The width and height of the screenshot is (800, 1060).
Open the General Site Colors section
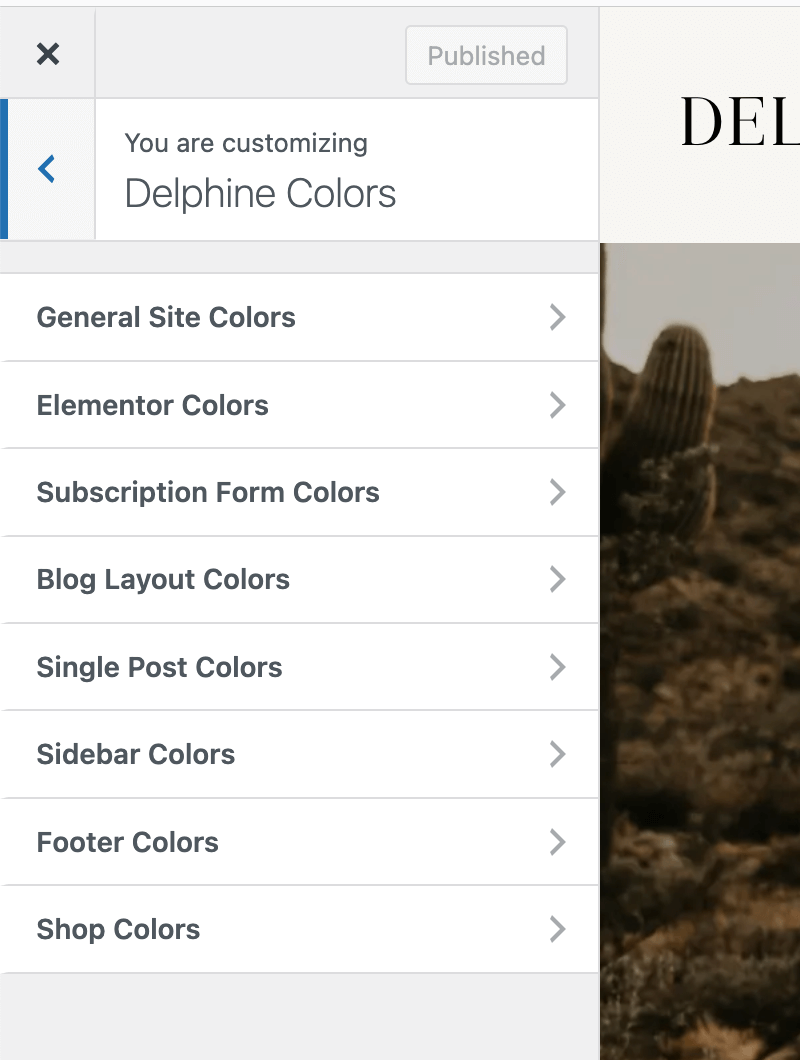tap(166, 317)
